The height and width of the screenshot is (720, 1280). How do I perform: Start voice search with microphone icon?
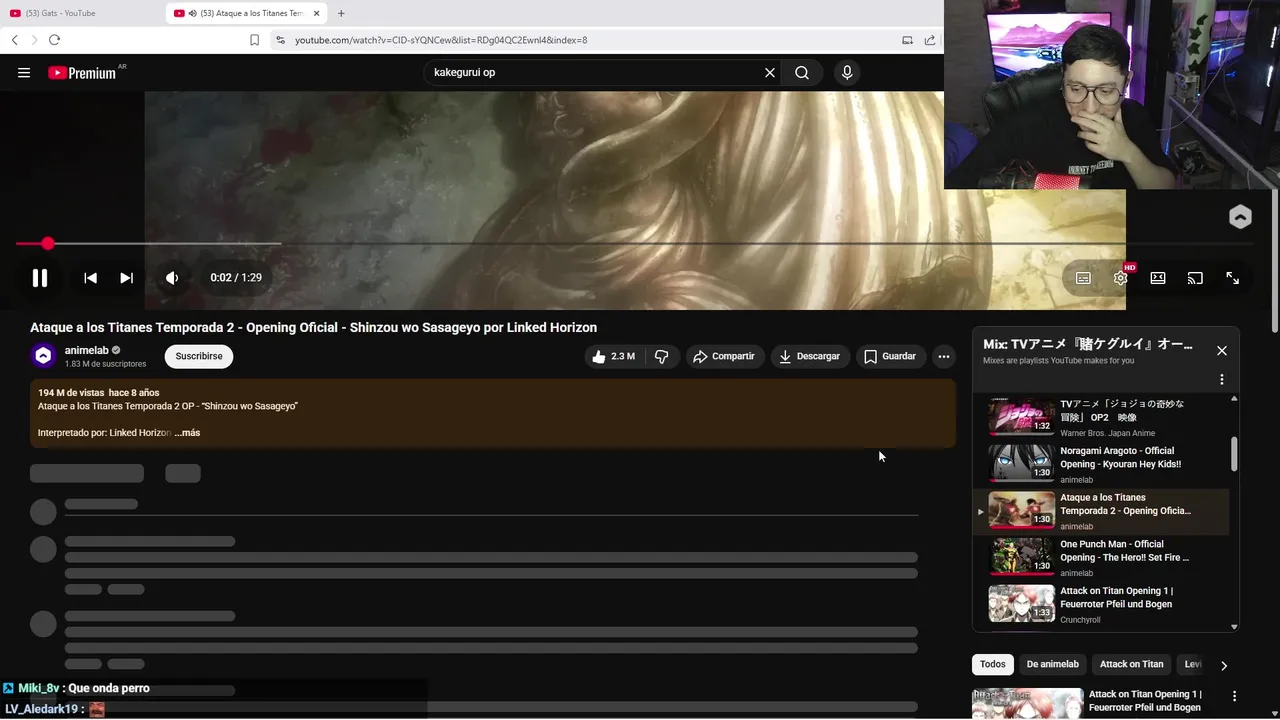coord(847,73)
